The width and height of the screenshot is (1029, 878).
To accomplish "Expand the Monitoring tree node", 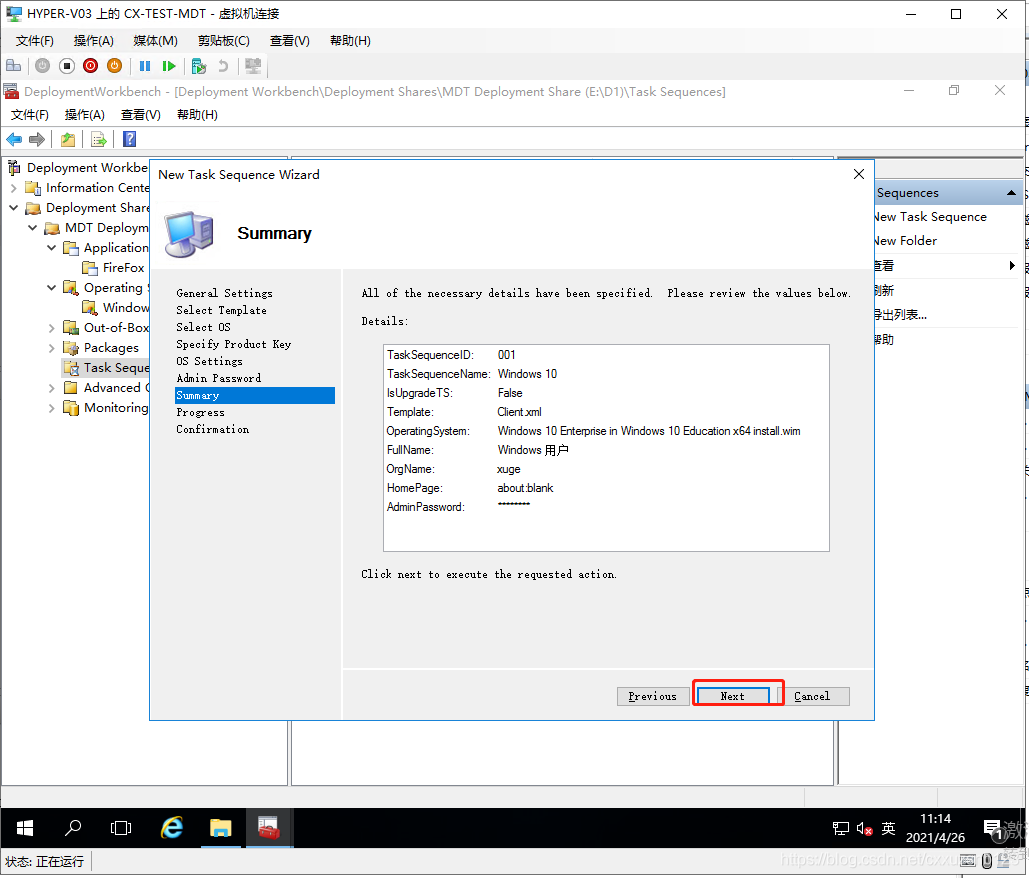I will pos(52,408).
